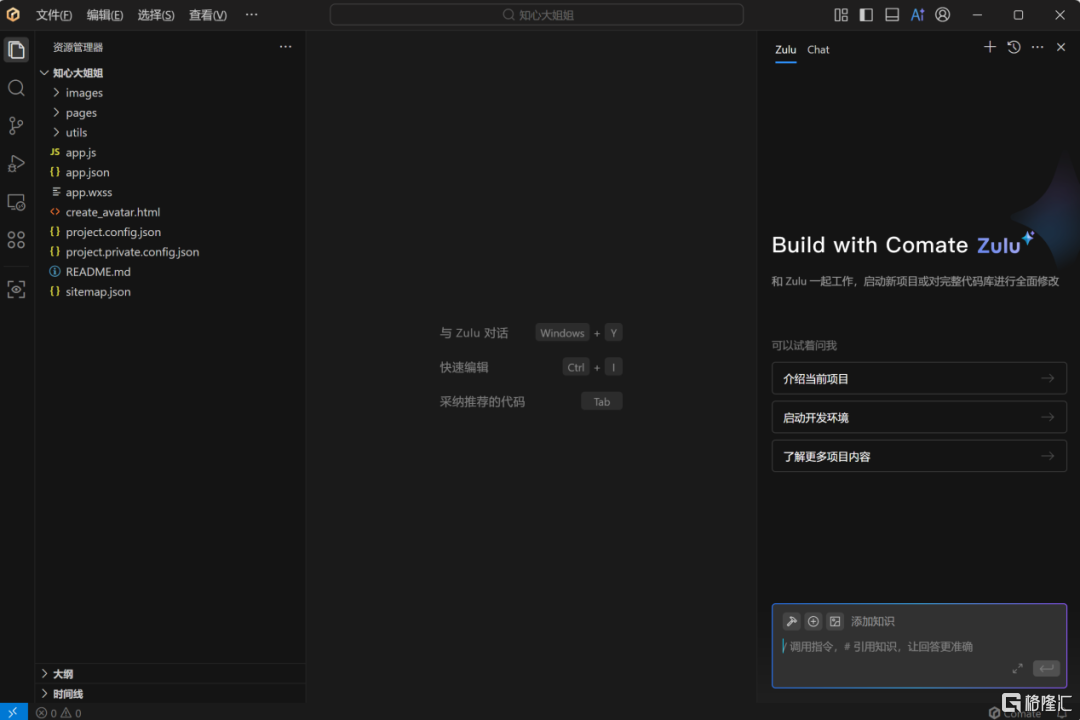Close the Zulu side panel

click(x=1061, y=47)
